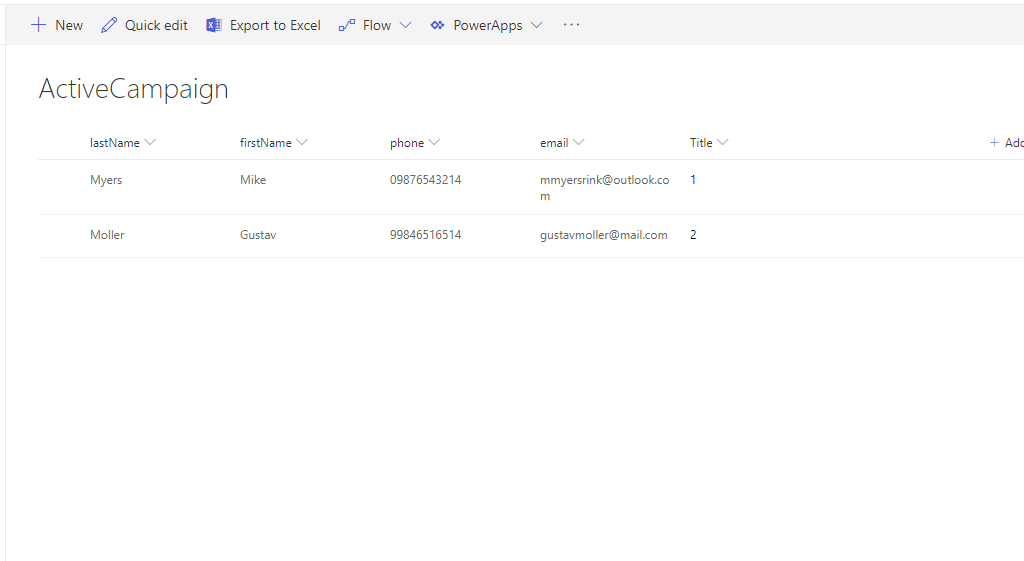
Task: Click the plus icon to add column
Action: point(994,143)
